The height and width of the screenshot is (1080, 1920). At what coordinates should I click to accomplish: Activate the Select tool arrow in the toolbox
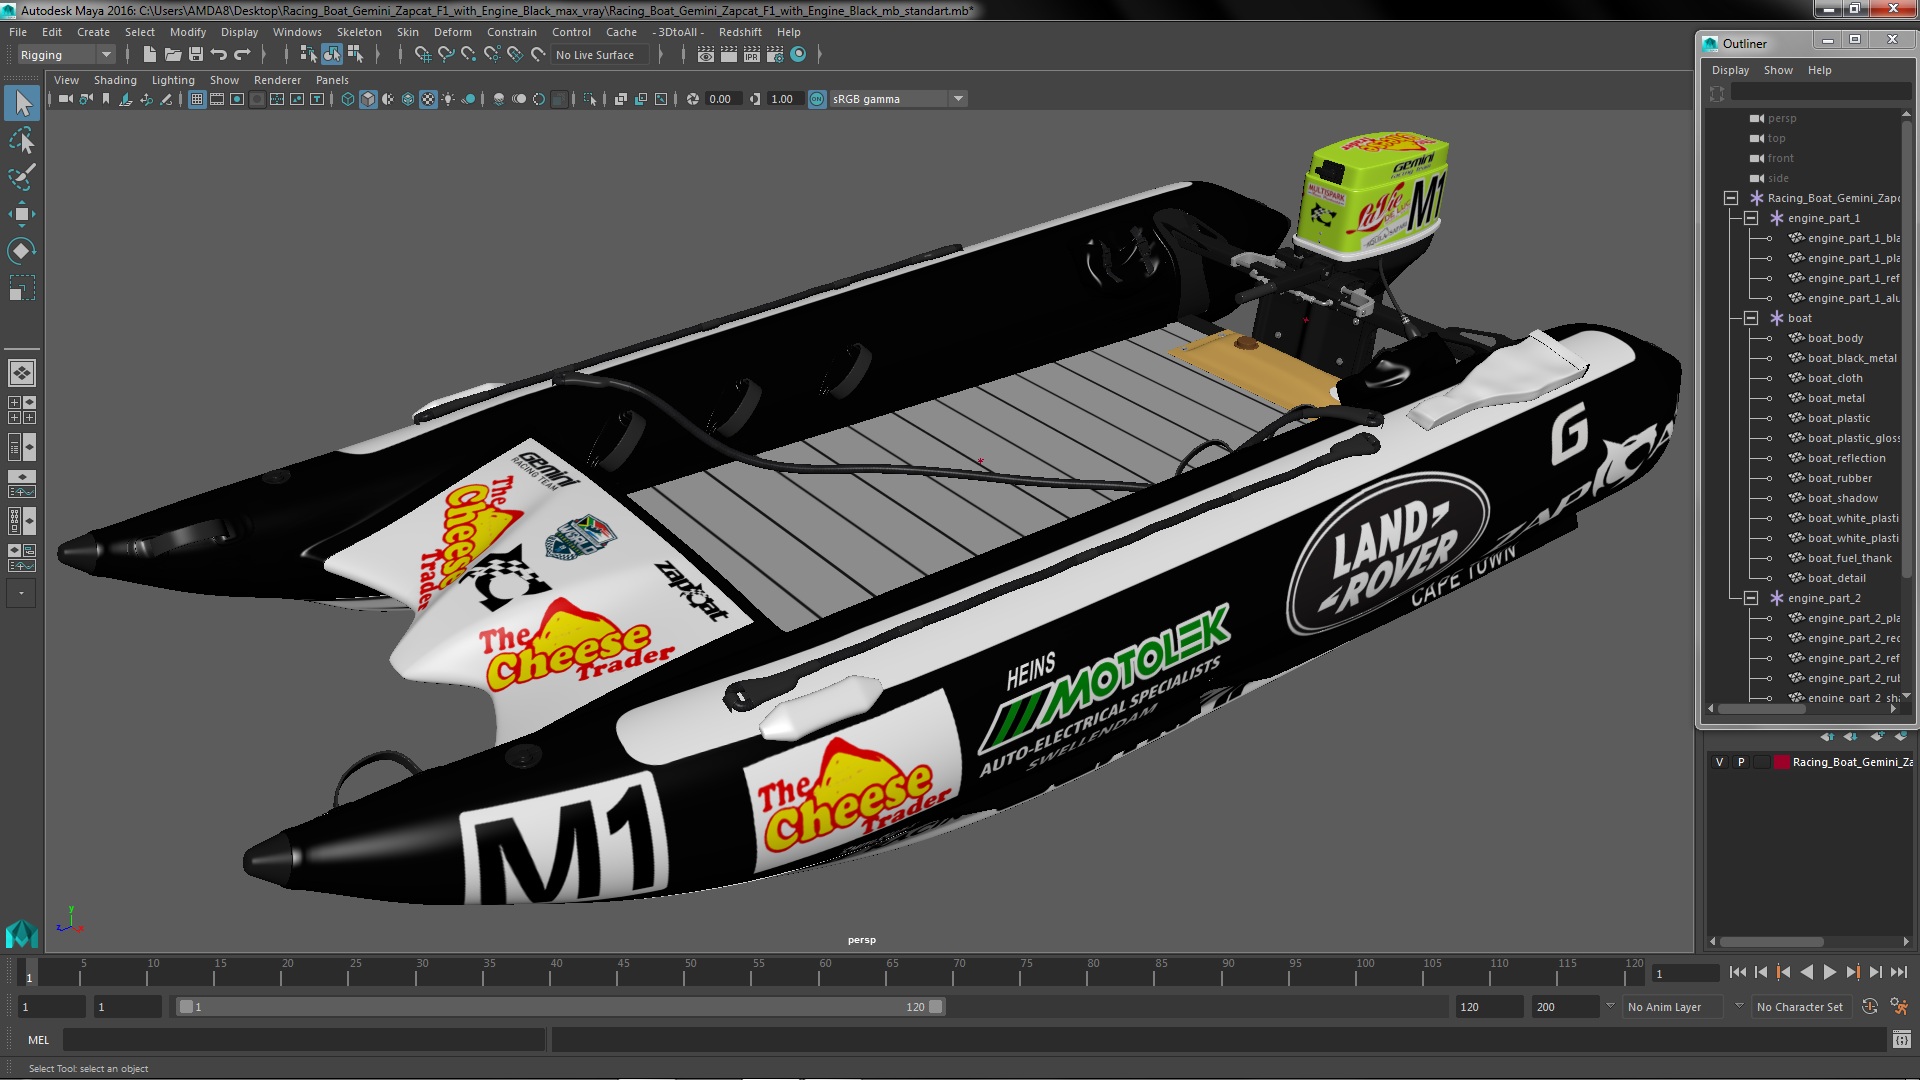(22, 103)
